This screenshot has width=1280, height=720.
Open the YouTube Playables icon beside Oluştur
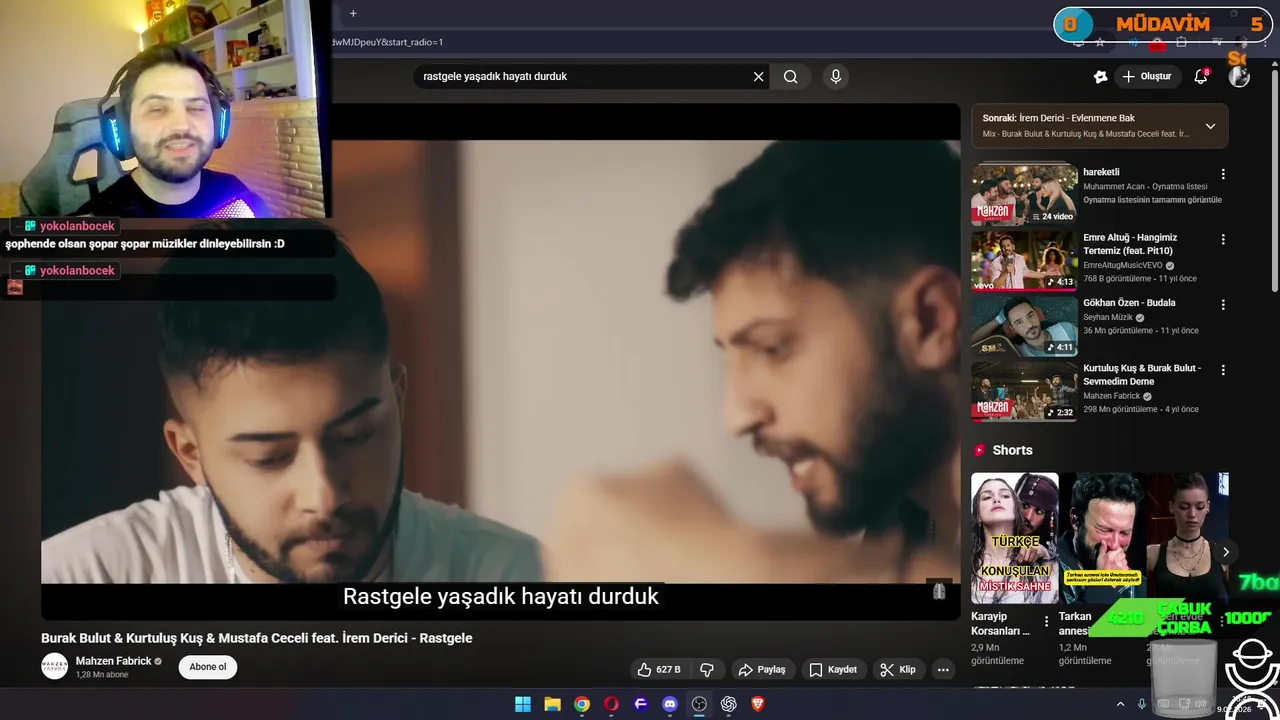click(1100, 77)
